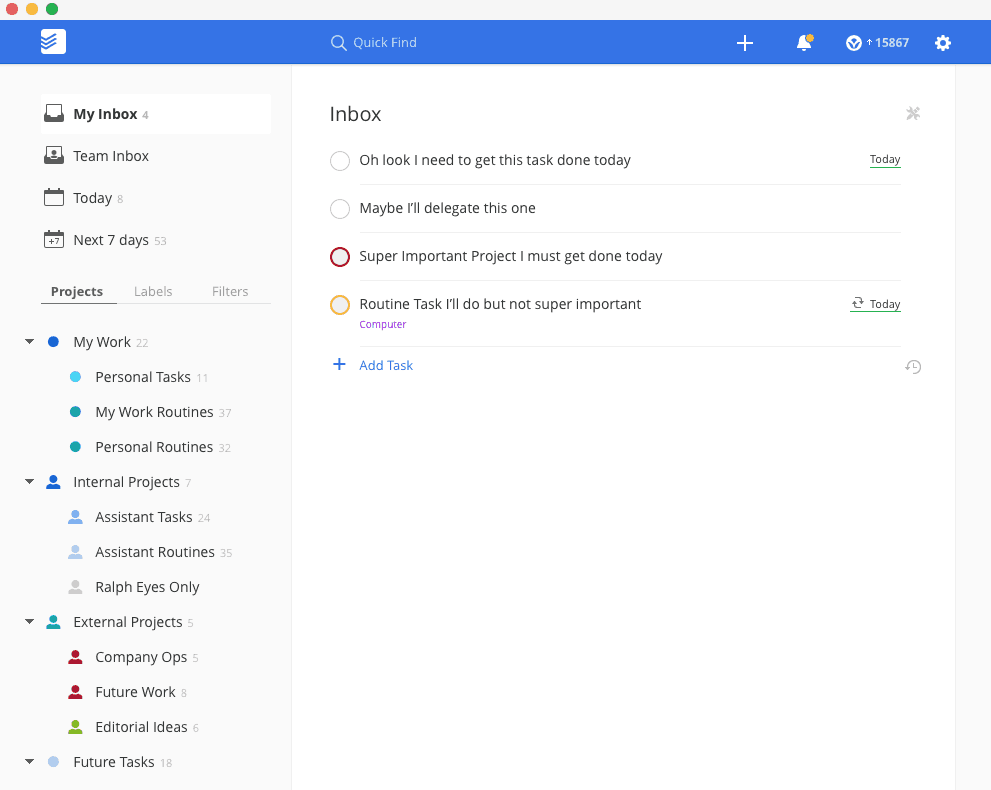The height and width of the screenshot is (790, 991).
Task: Open karma points 15867 indicator
Action: [x=877, y=43]
